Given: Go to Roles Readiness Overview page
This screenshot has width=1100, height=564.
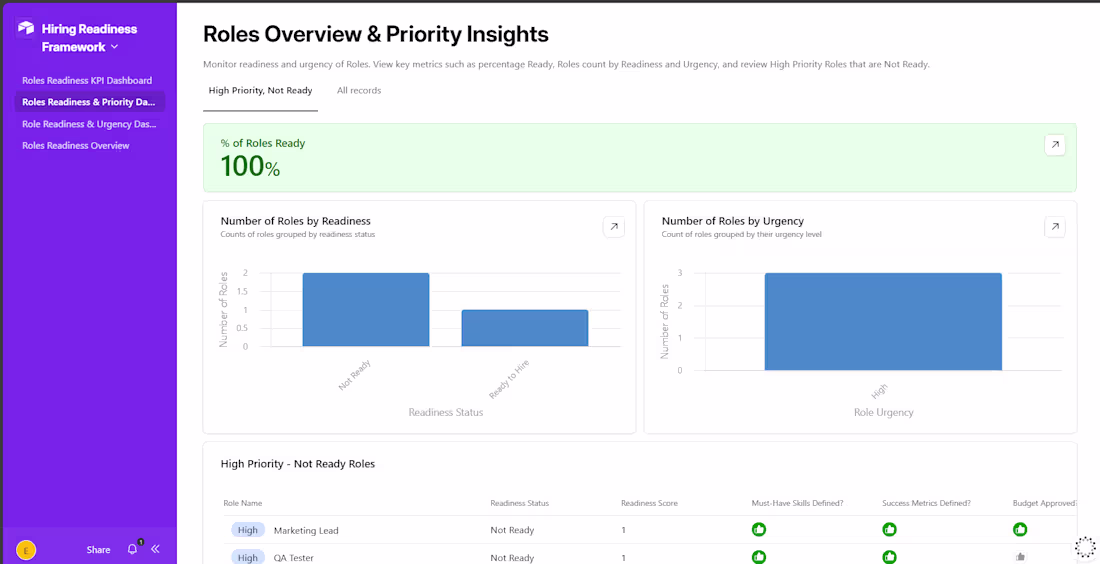Looking at the screenshot, I should coord(76,146).
